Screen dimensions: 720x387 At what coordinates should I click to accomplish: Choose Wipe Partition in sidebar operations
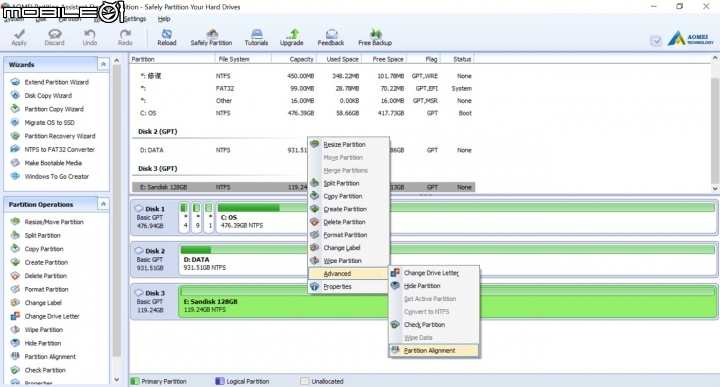tap(37, 330)
